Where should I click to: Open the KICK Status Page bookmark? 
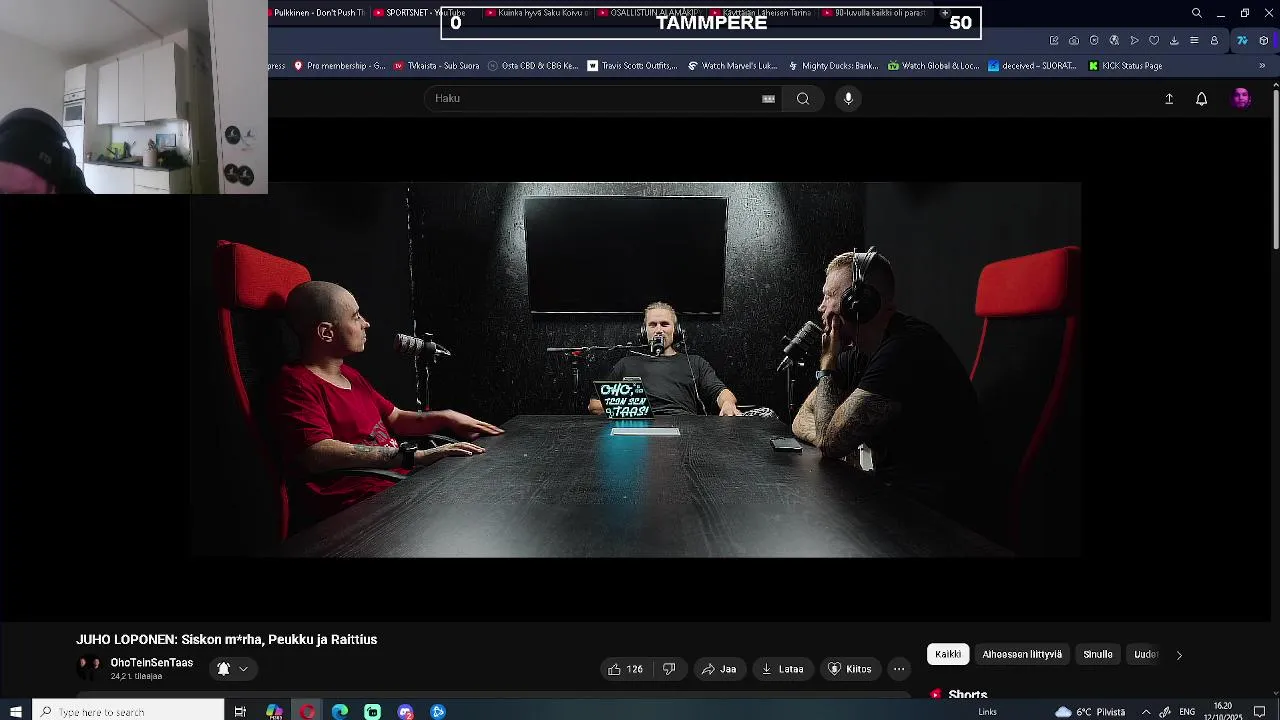1125,66
